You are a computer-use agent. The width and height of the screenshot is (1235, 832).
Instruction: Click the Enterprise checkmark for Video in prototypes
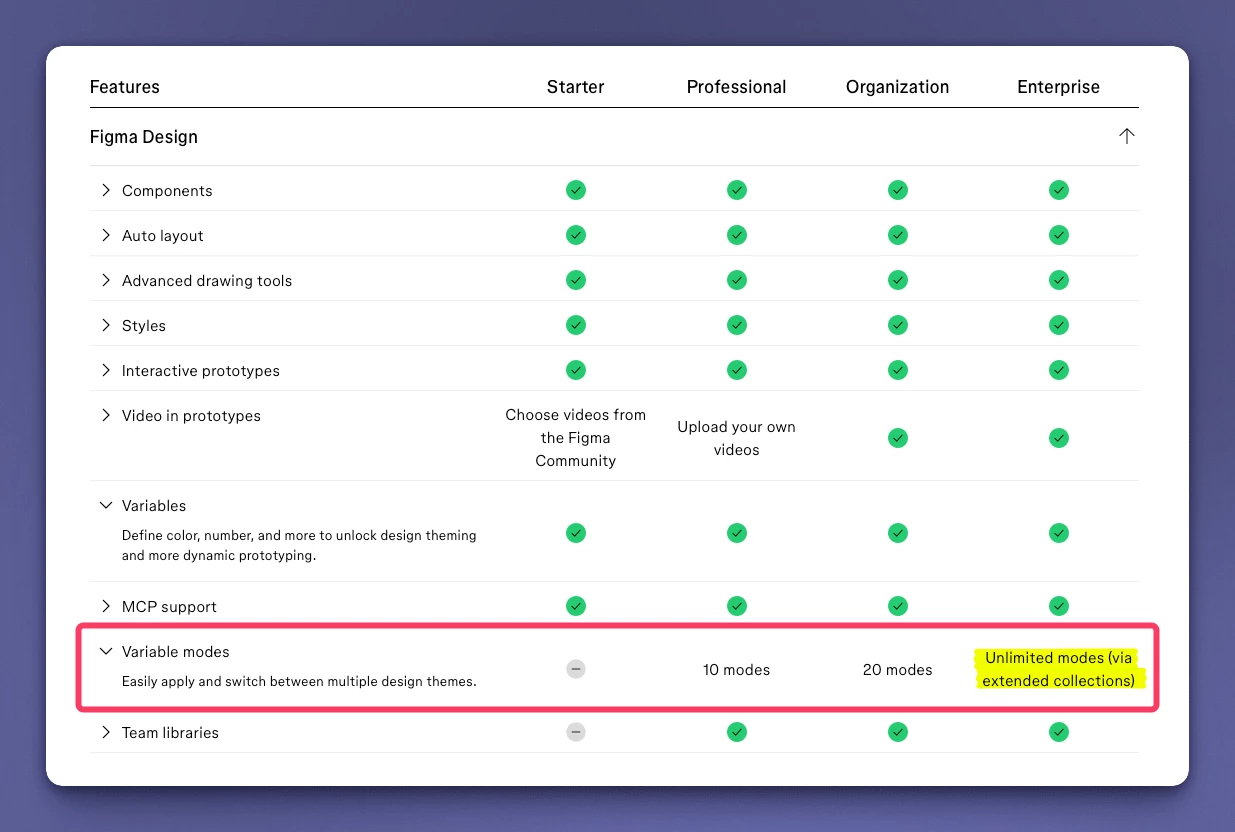1059,438
